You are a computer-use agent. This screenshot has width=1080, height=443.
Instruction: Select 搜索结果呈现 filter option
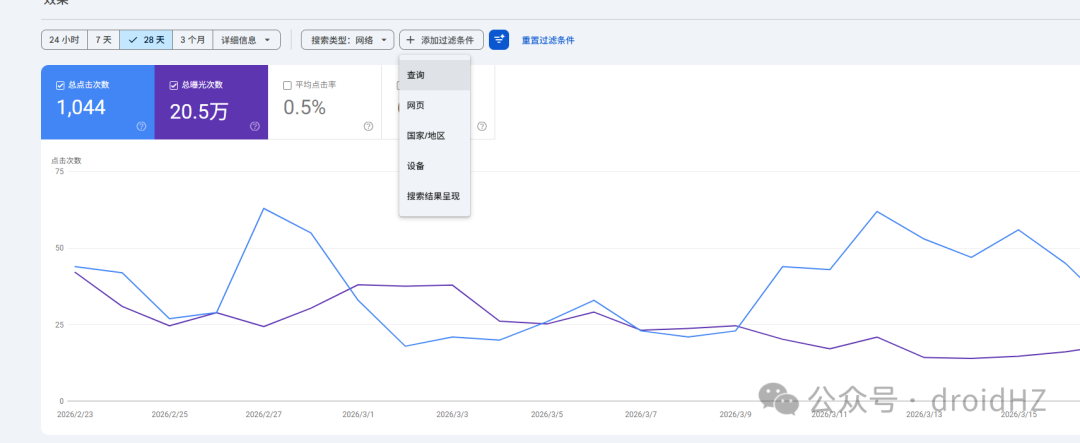pos(435,196)
